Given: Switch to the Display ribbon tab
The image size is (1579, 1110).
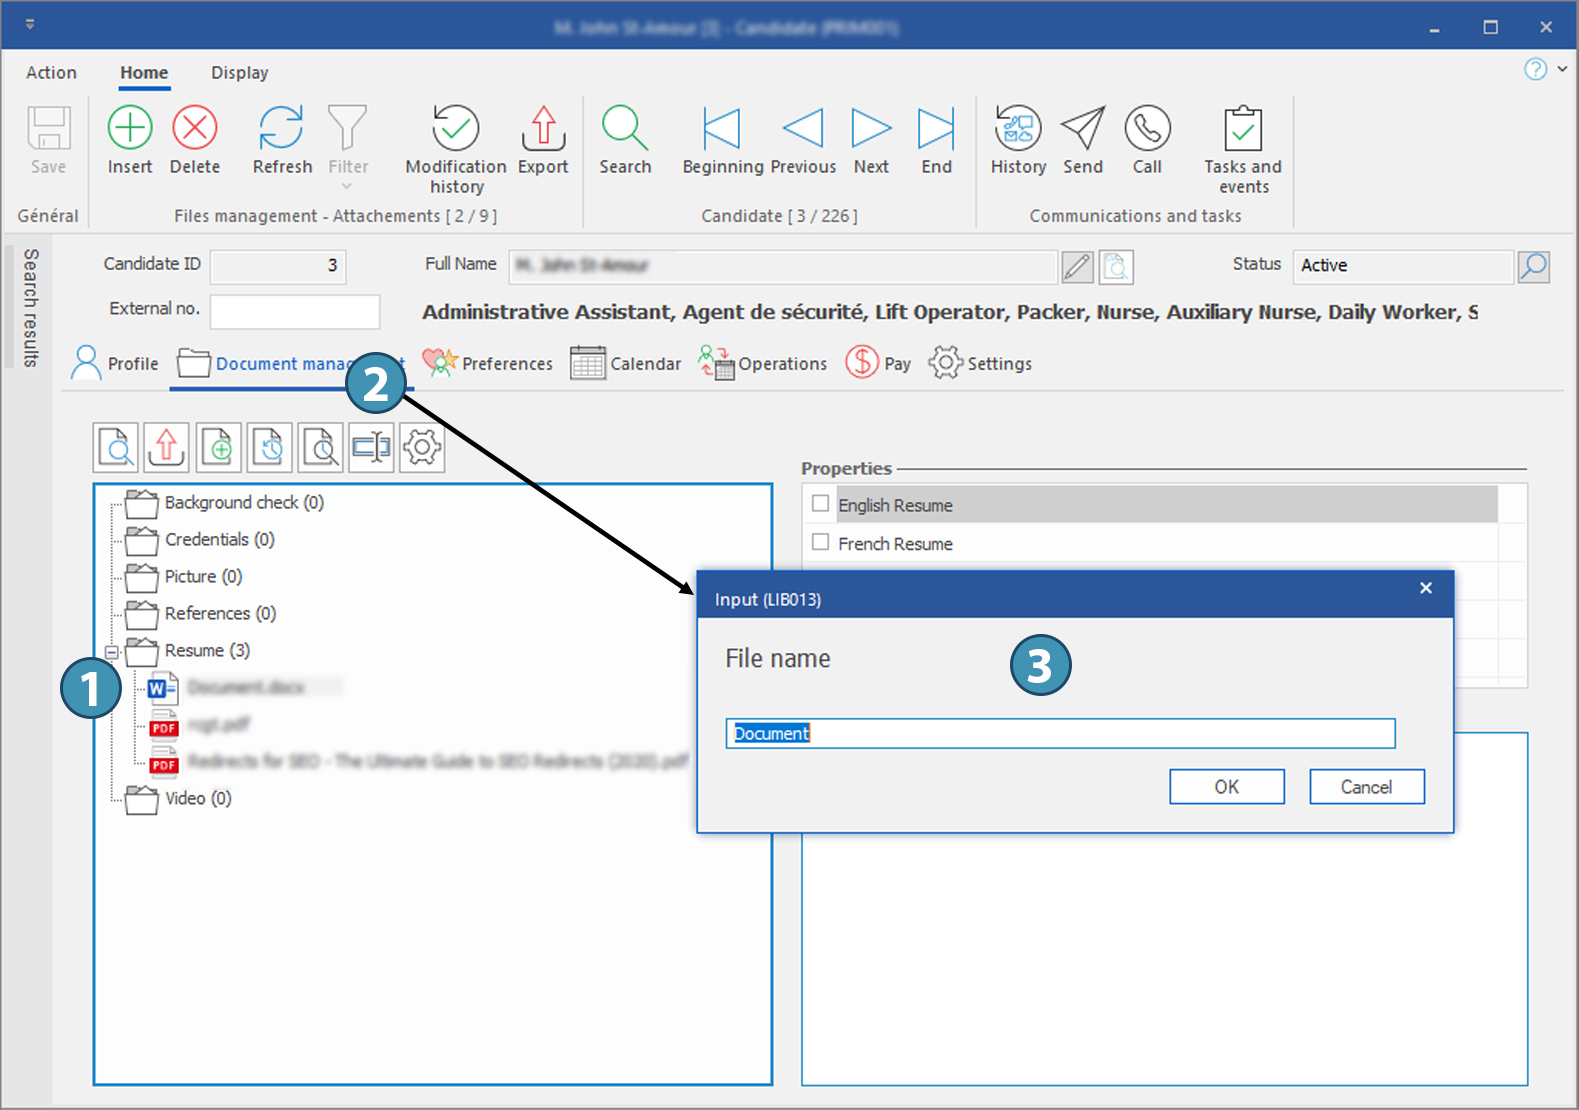Looking at the screenshot, I should [x=239, y=73].
